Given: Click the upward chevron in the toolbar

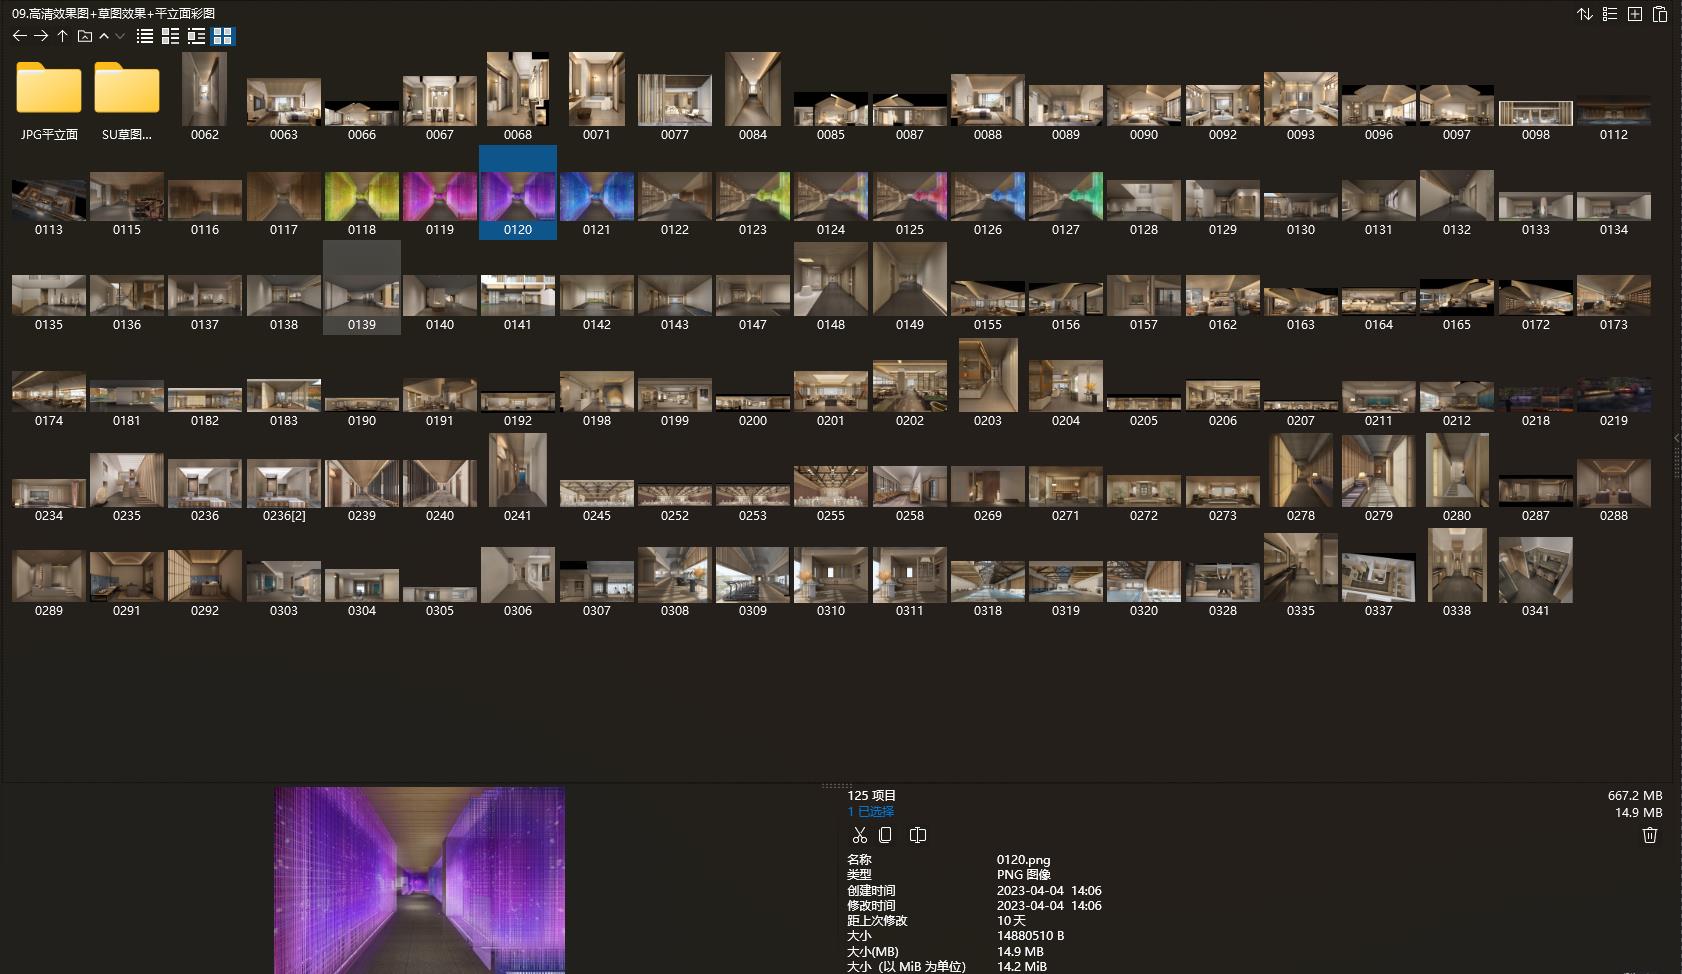Looking at the screenshot, I should click(104, 36).
